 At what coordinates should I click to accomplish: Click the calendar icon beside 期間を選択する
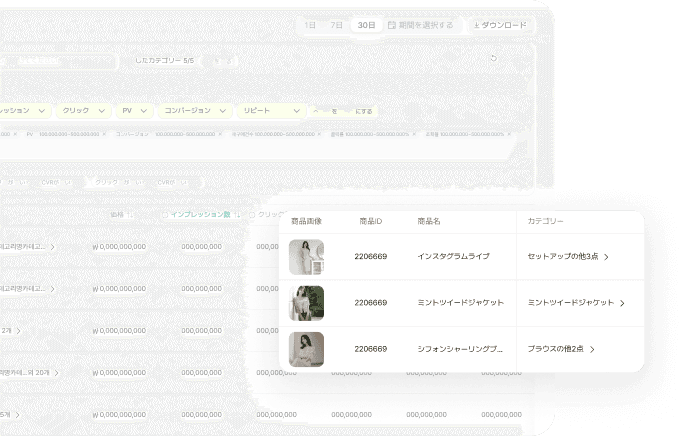[x=391, y=25]
